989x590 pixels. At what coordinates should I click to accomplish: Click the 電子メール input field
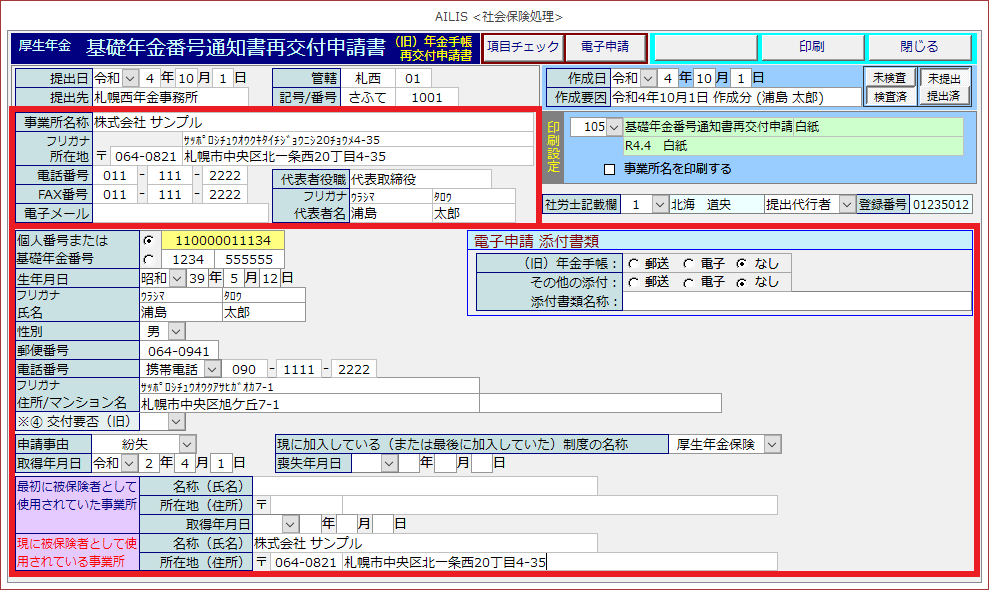[x=180, y=213]
